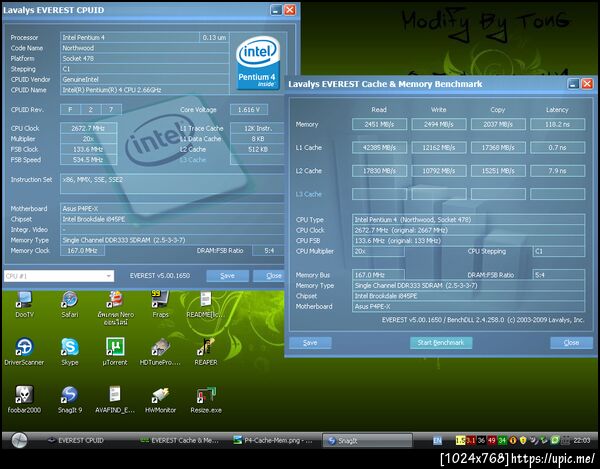Viewport: 600px width, 469px height.
Task: Switch to EVEREST CPUID taskbar item
Action: pyautogui.click(x=76, y=441)
